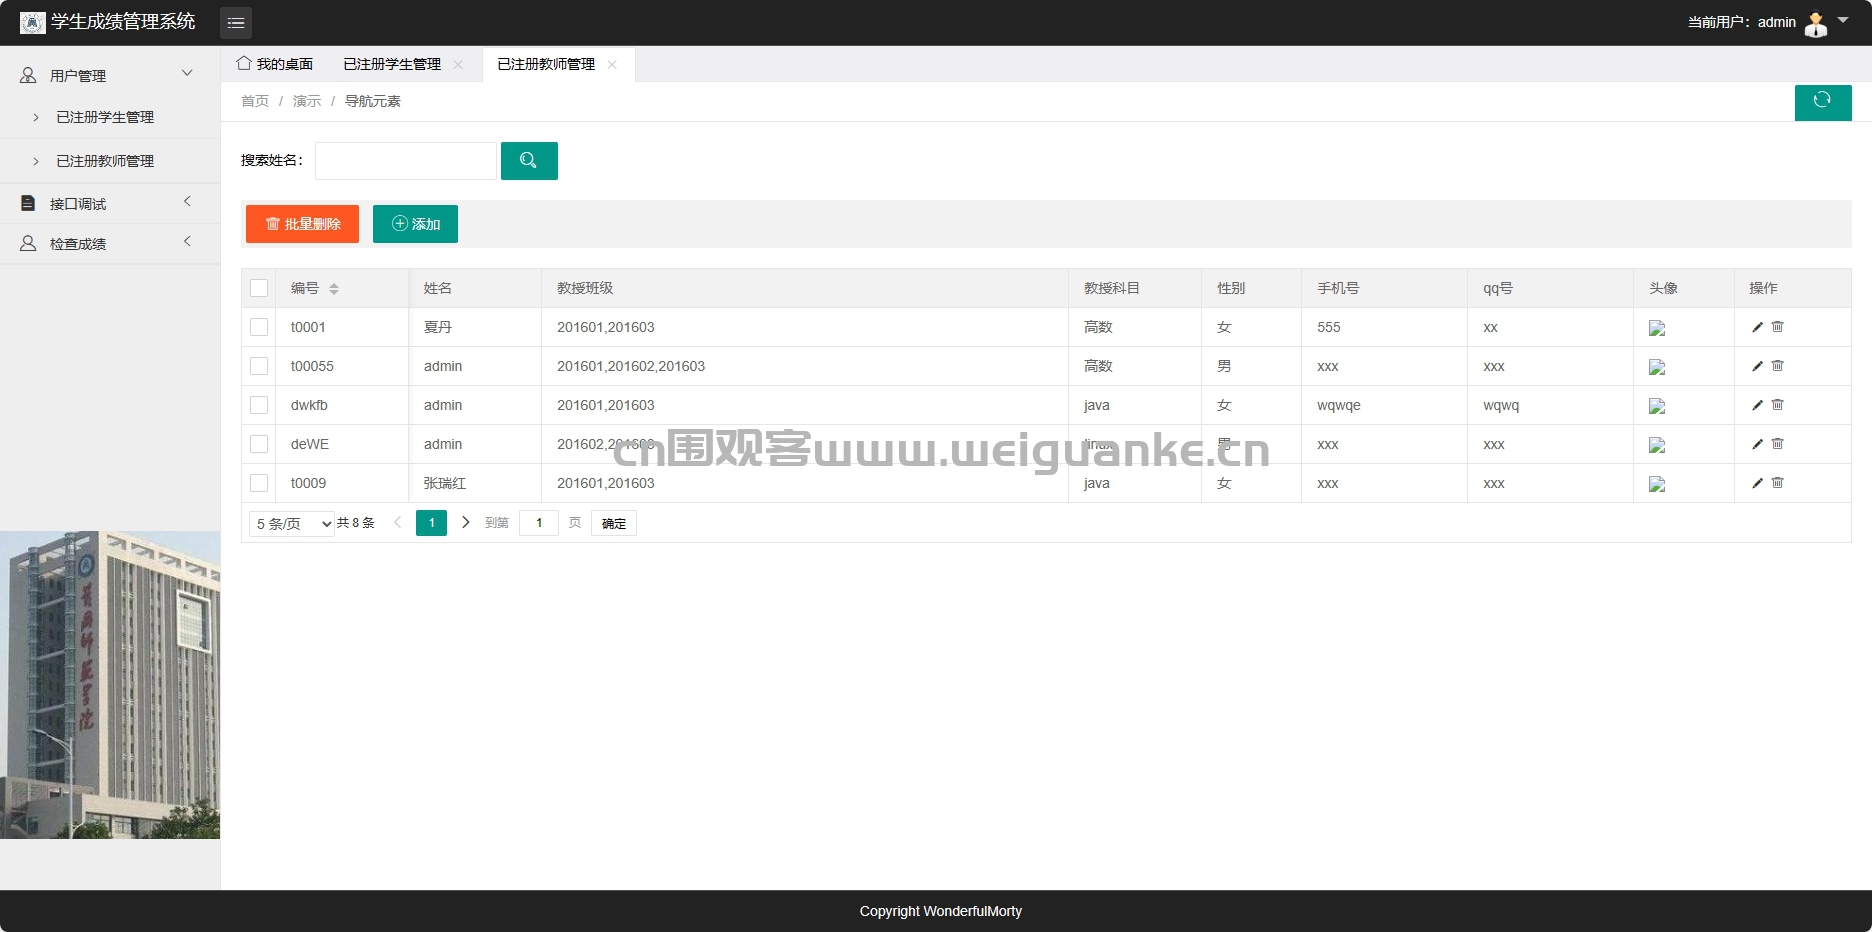Click page 1 pagination button

click(x=431, y=523)
